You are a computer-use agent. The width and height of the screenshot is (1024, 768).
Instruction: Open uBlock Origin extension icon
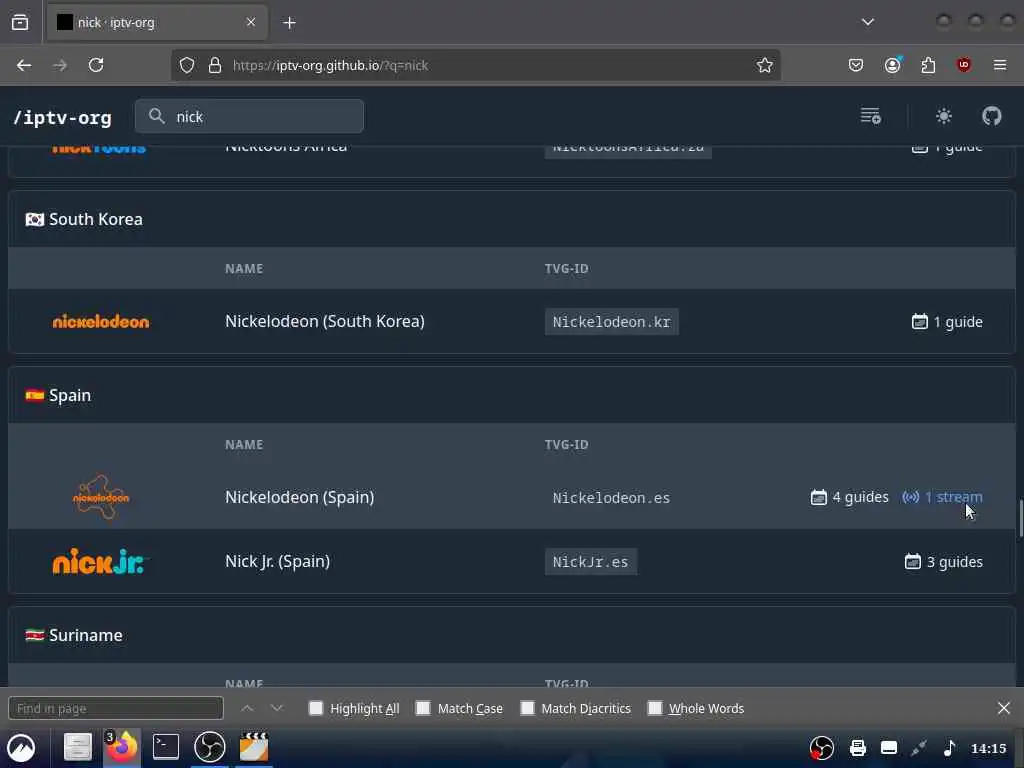(x=964, y=65)
